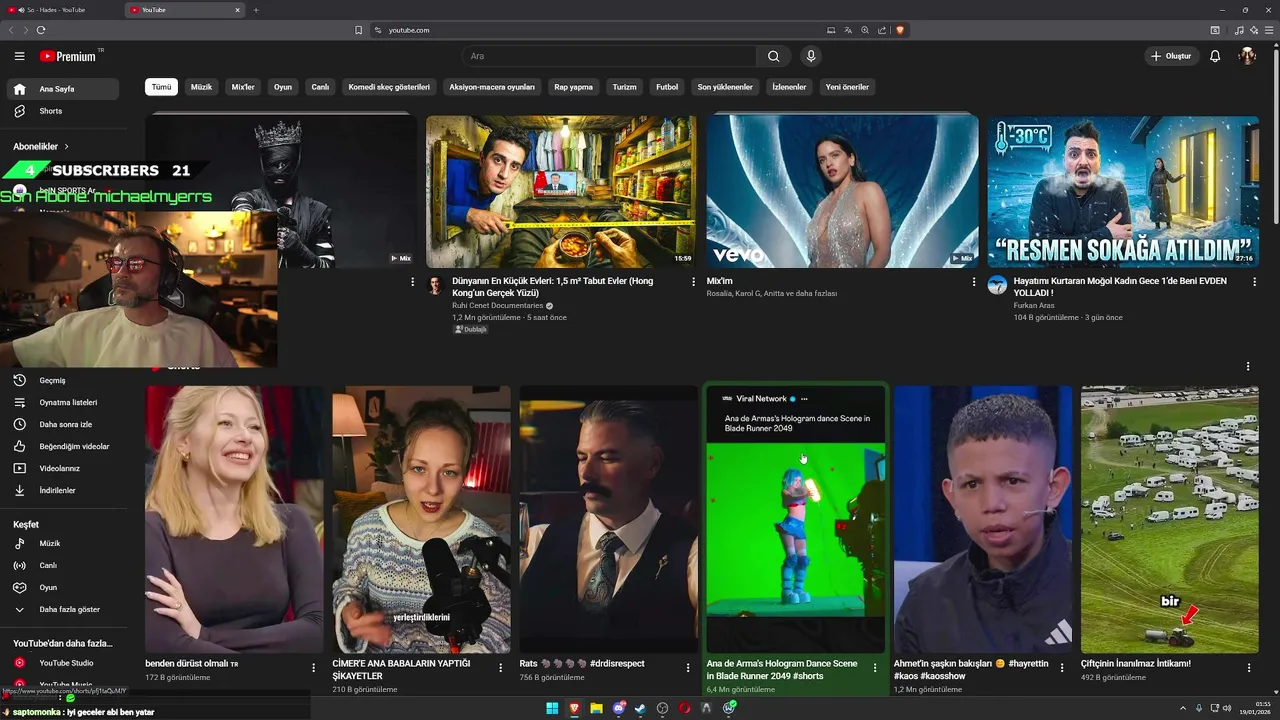Select the İzlenenler filter chip
Screen dimensions: 1280x720
pyautogui.click(x=789, y=87)
